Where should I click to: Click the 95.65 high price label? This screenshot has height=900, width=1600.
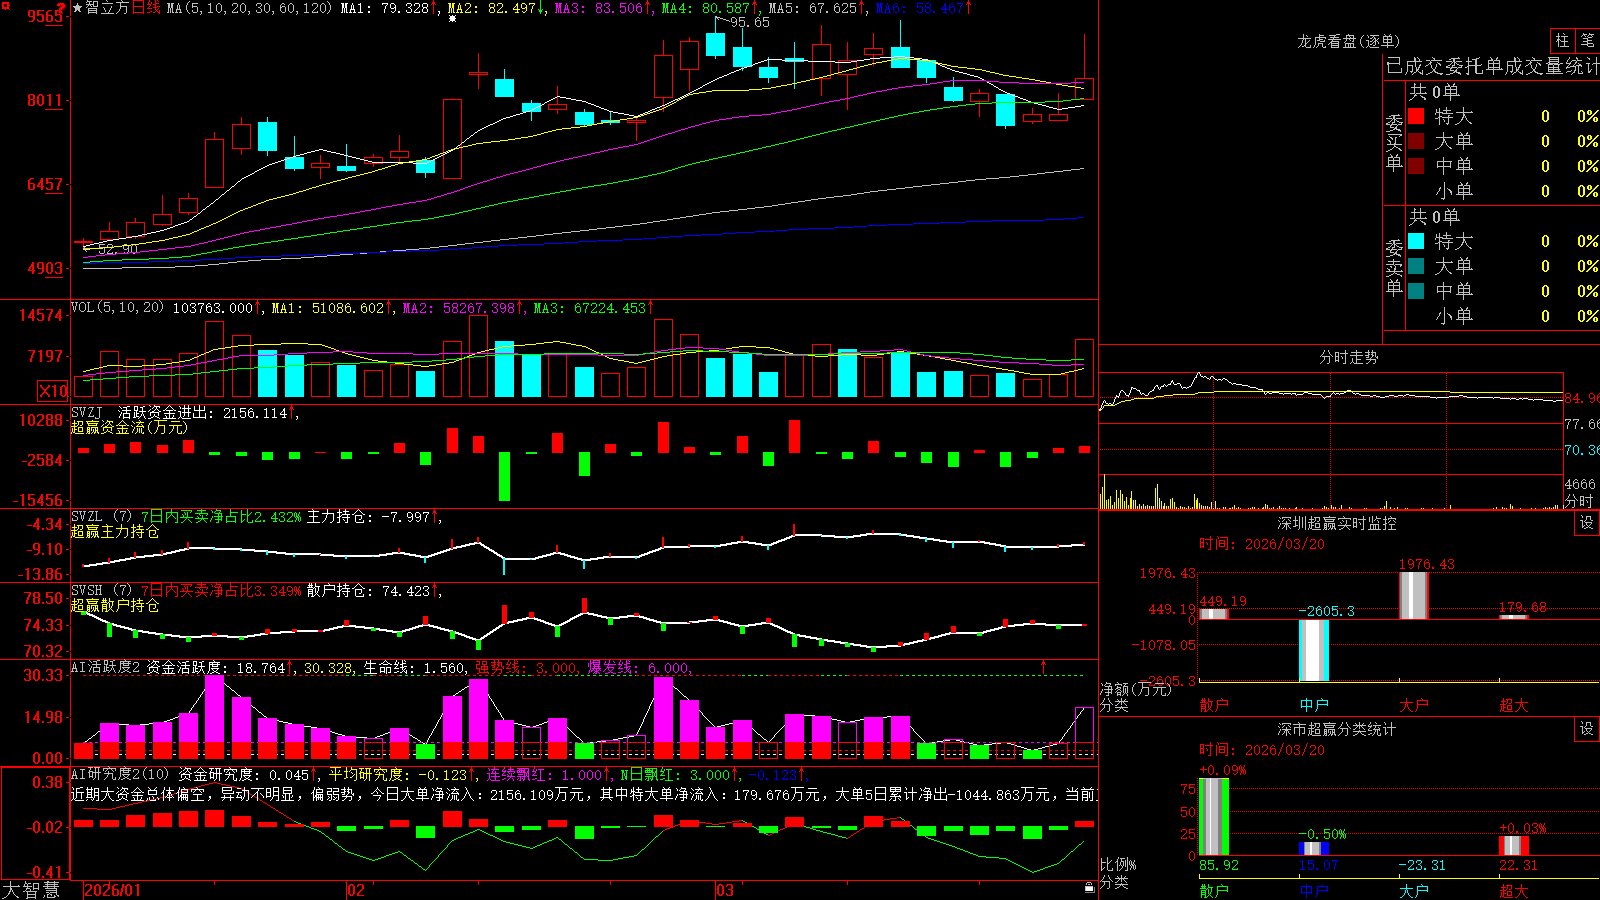[749, 22]
